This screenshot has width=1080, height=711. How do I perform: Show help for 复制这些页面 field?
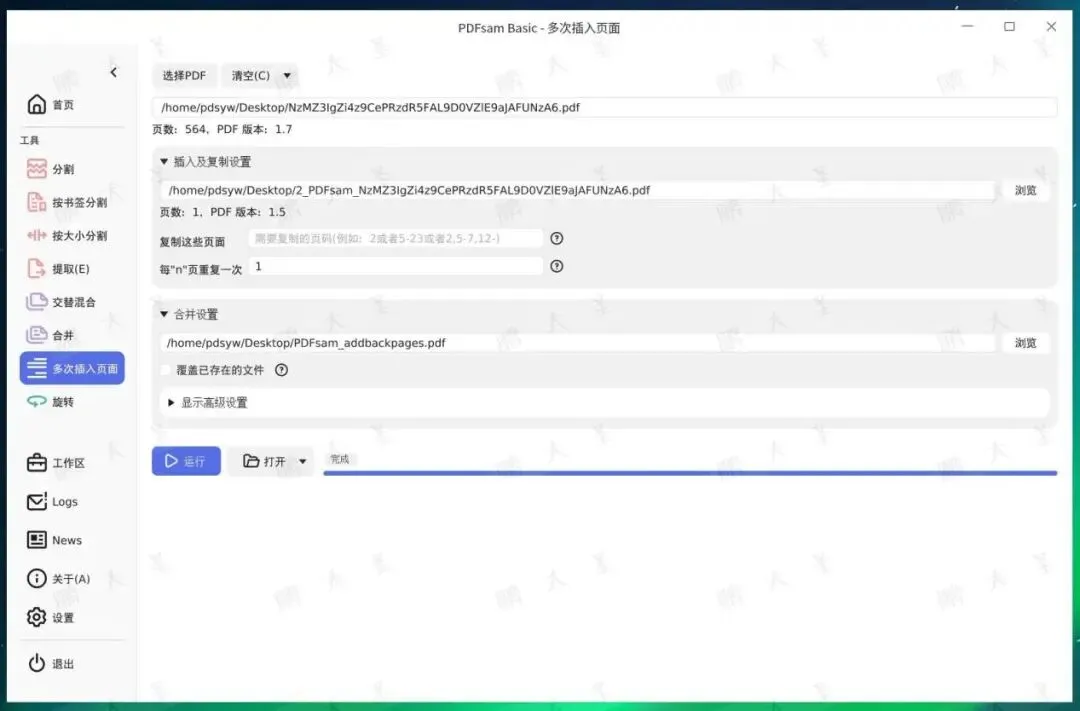[557, 238]
